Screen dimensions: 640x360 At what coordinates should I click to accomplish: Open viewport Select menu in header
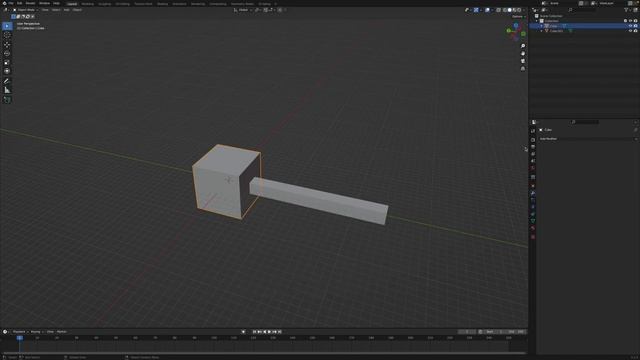point(56,10)
